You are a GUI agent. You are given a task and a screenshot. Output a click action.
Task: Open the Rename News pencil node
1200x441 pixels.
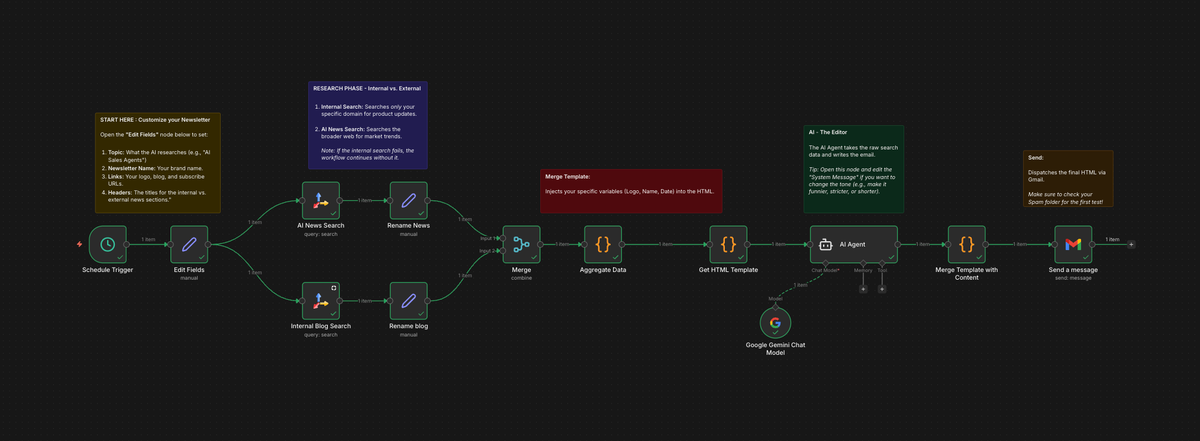click(408, 200)
